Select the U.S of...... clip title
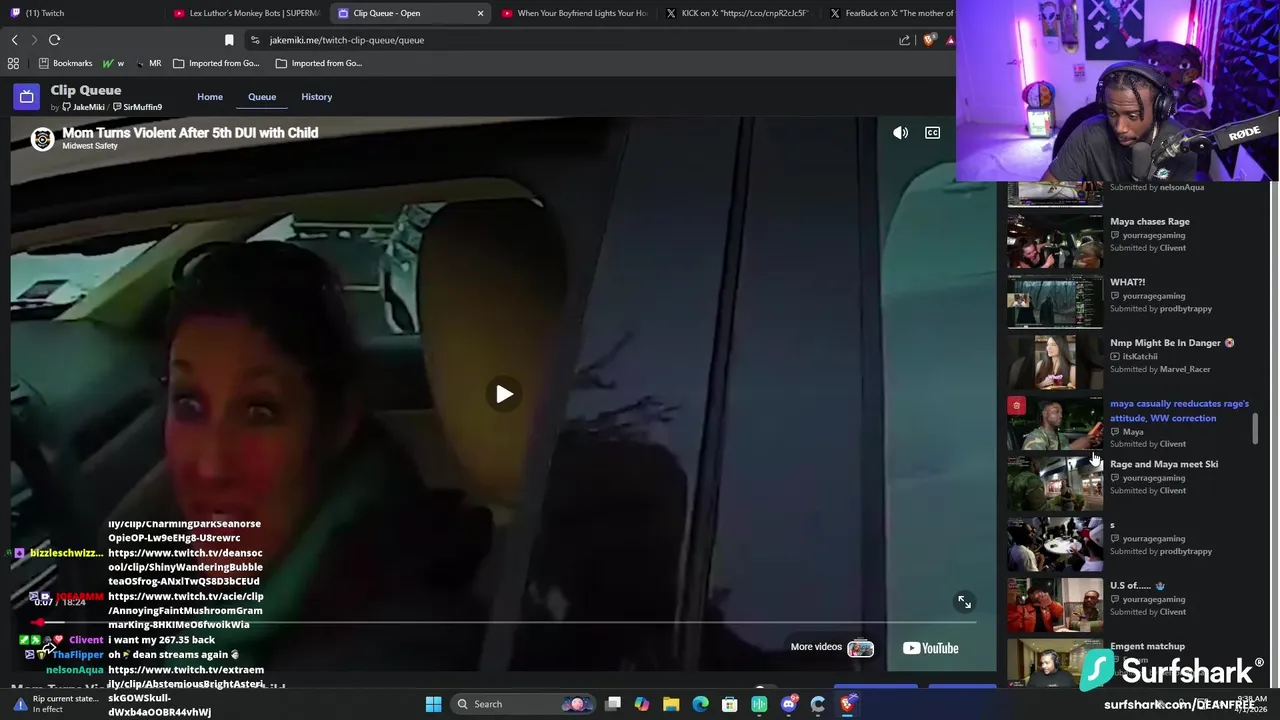Image resolution: width=1280 pixels, height=720 pixels. coord(1137,585)
